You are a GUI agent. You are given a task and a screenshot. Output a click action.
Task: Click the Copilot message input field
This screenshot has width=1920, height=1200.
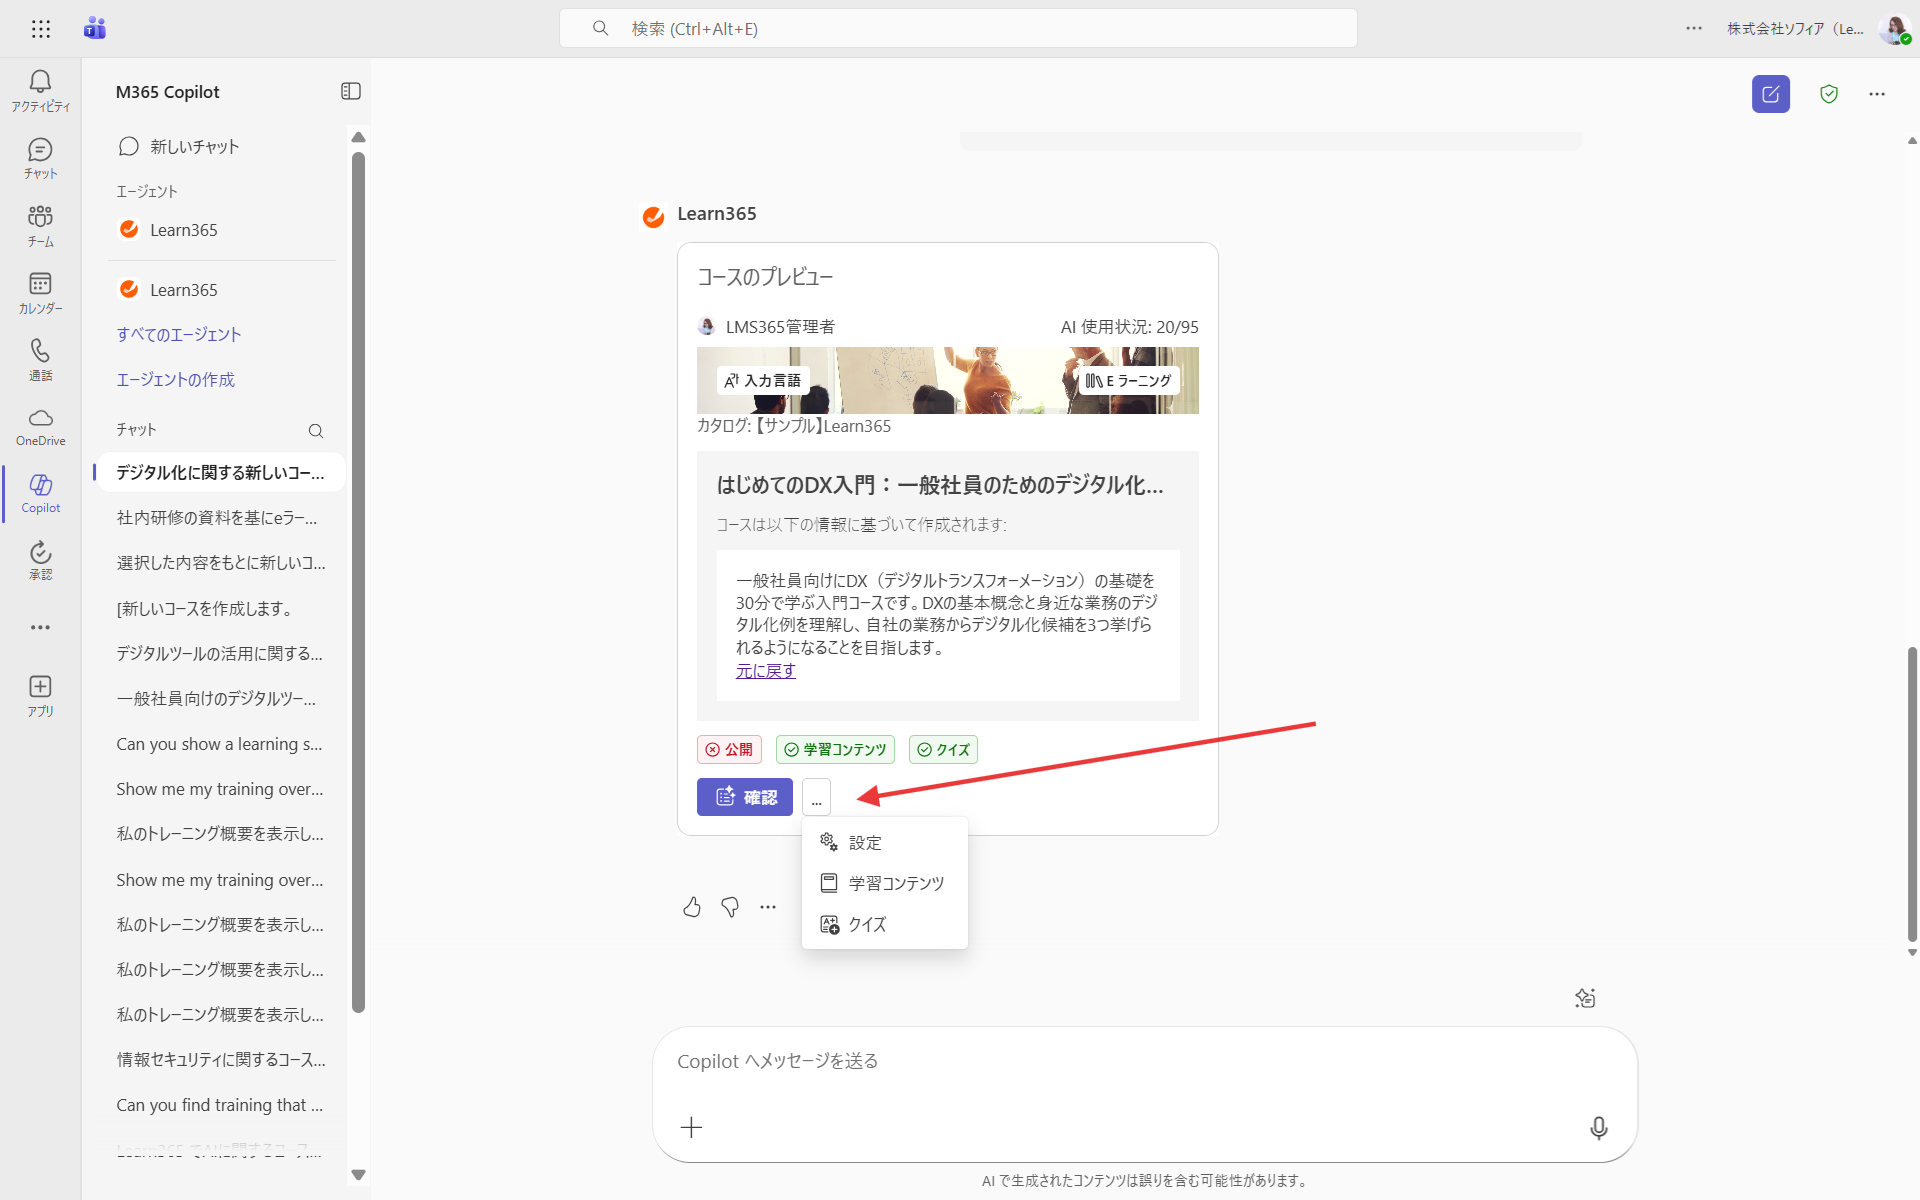click(x=1145, y=1062)
